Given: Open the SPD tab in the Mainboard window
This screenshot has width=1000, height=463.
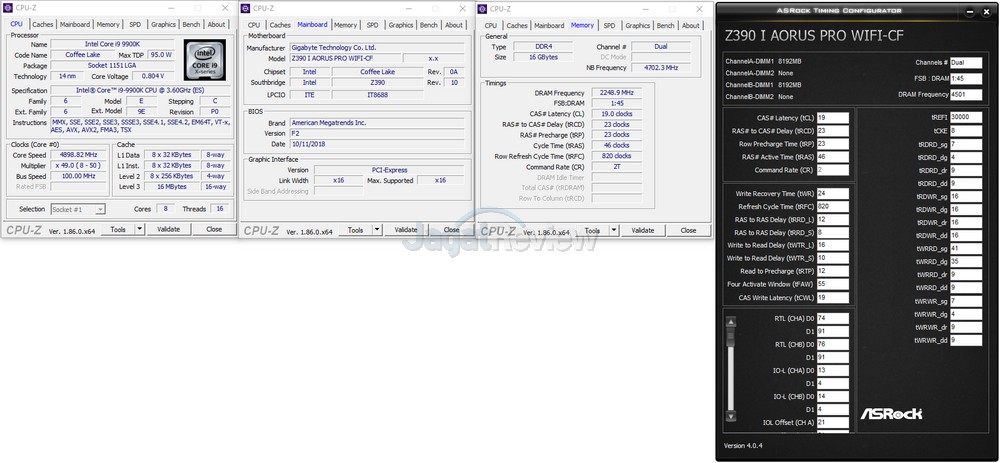Looking at the screenshot, I should tap(372, 24).
